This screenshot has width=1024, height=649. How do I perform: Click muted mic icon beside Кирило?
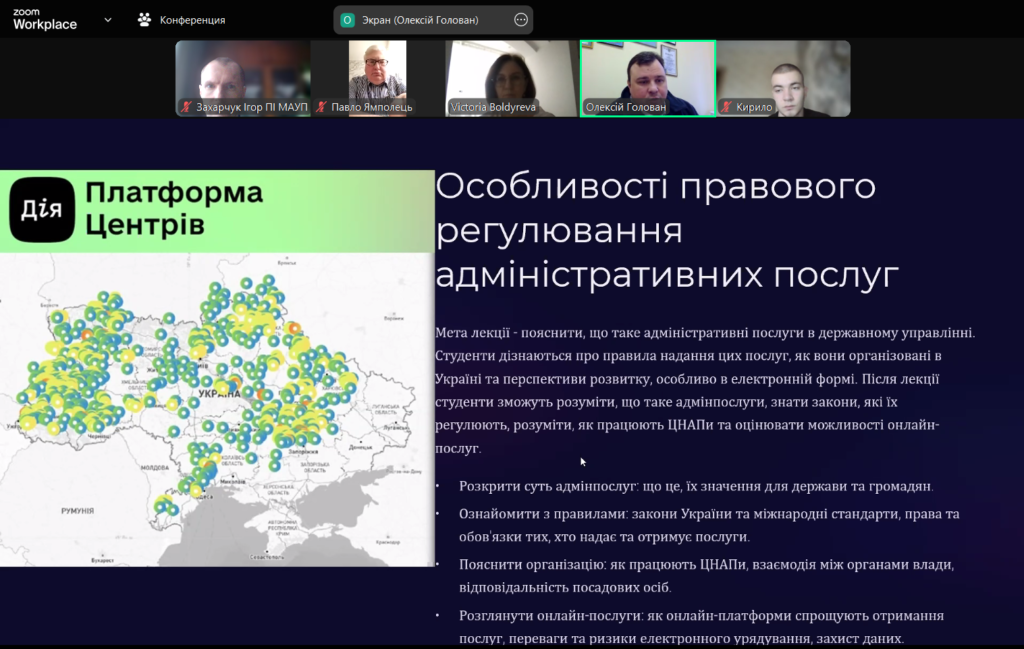pos(726,107)
